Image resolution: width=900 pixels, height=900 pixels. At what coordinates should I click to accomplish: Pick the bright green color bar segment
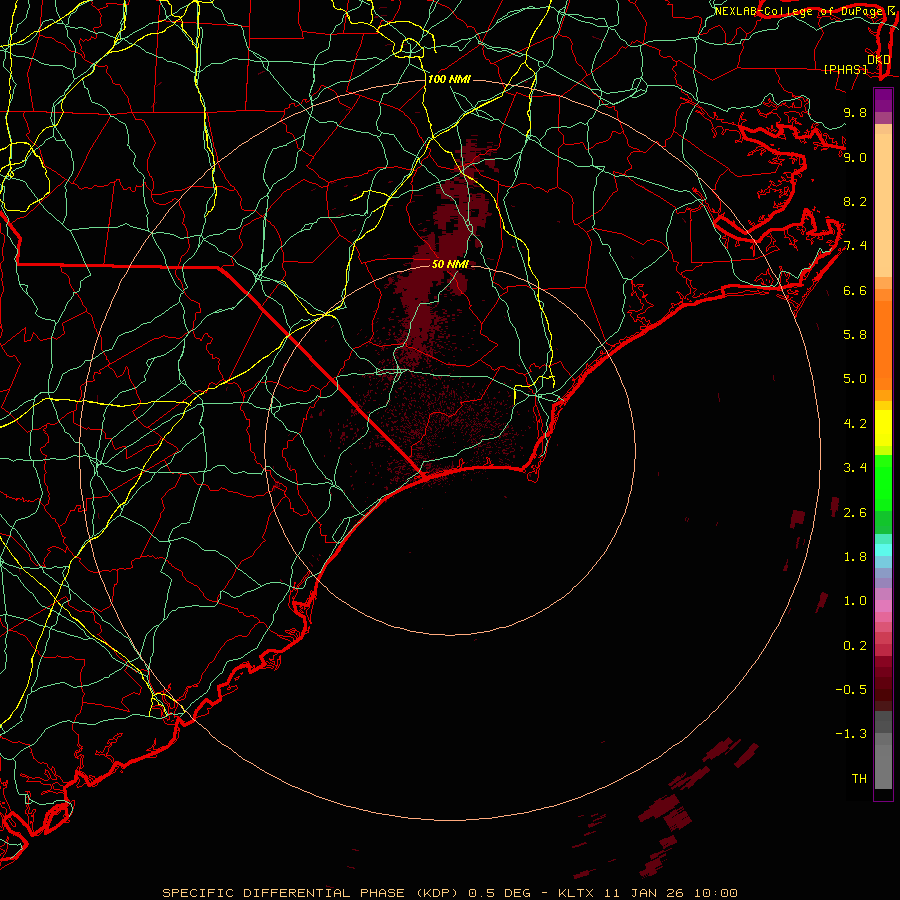pos(883,482)
